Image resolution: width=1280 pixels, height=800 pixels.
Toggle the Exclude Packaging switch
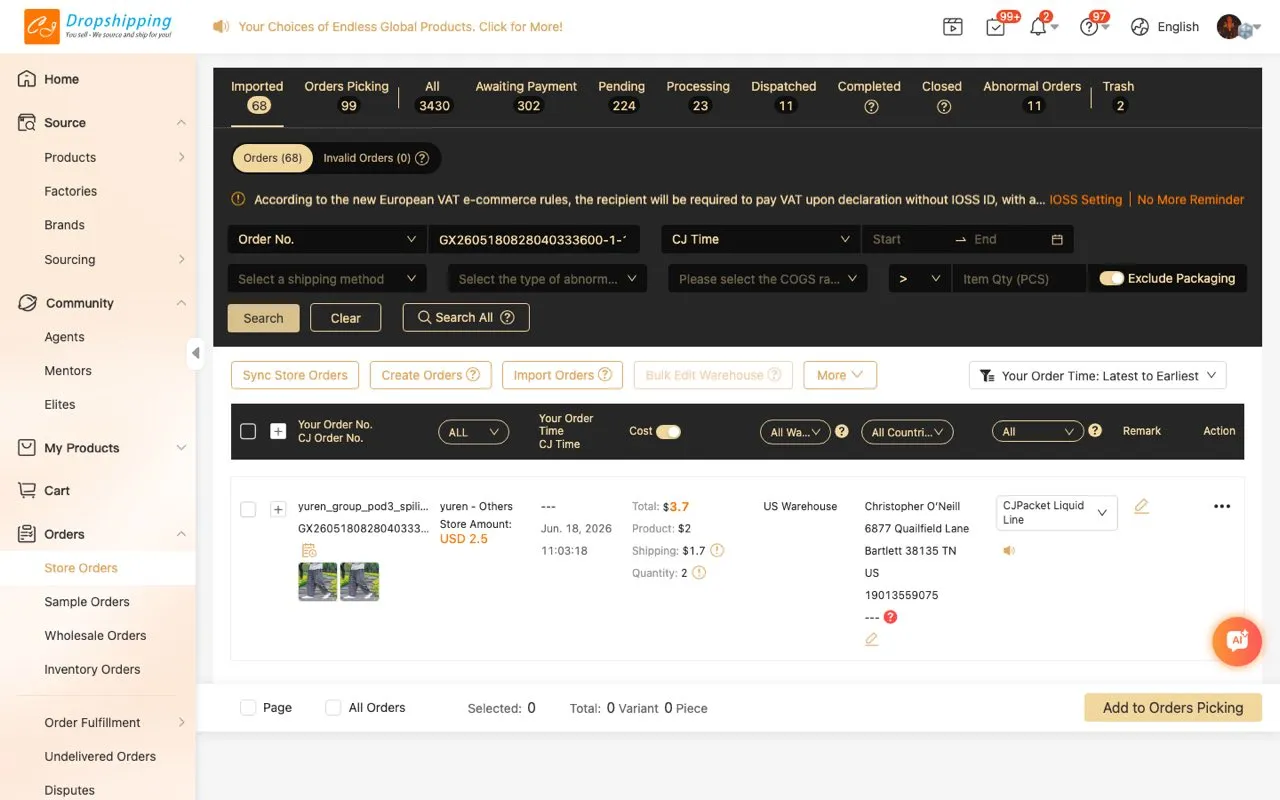pyautogui.click(x=1111, y=279)
